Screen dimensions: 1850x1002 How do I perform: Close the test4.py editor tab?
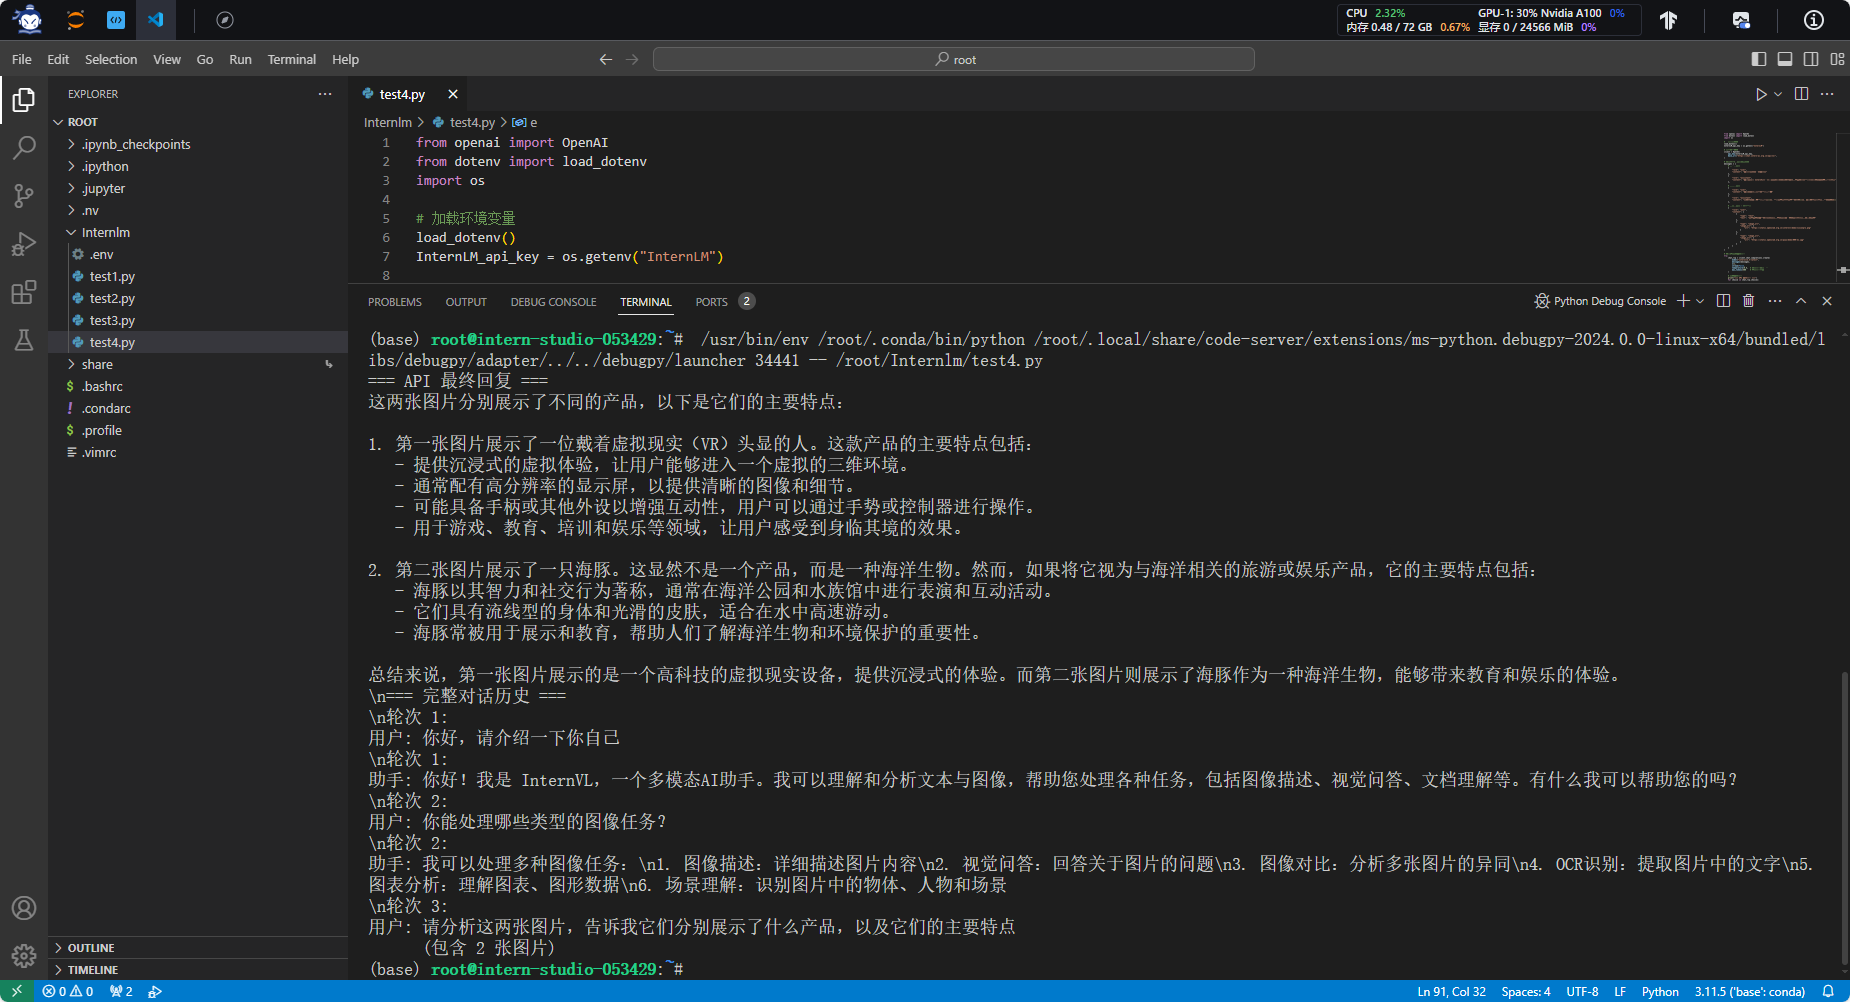(x=453, y=94)
